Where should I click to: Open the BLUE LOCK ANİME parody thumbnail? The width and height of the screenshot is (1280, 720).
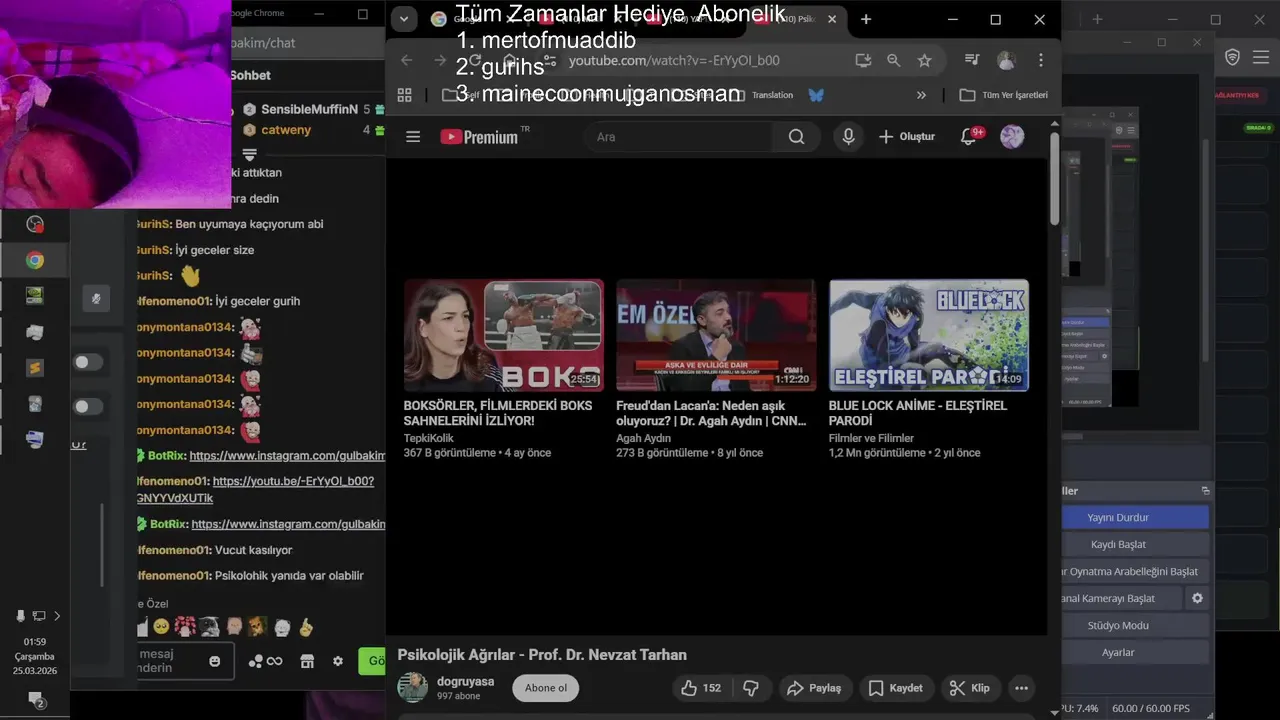pos(928,335)
